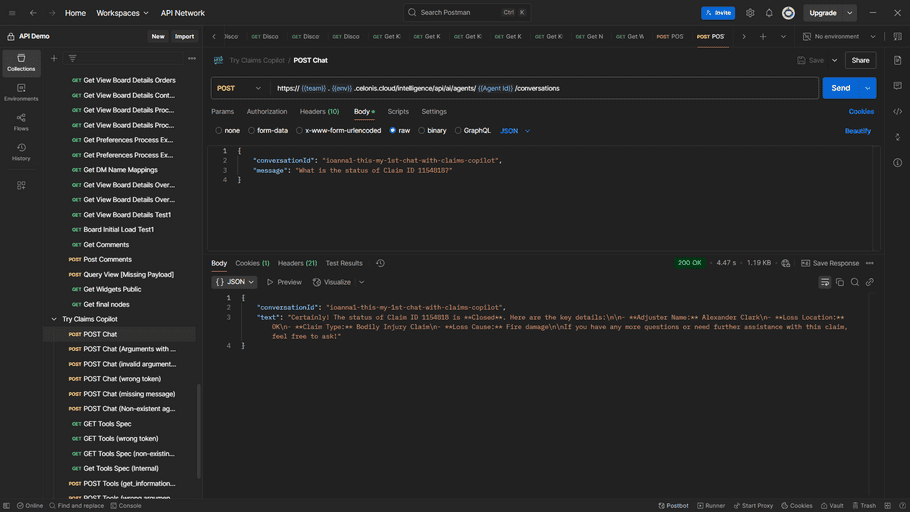
Task: Click the request URL input field
Action: (540, 88)
